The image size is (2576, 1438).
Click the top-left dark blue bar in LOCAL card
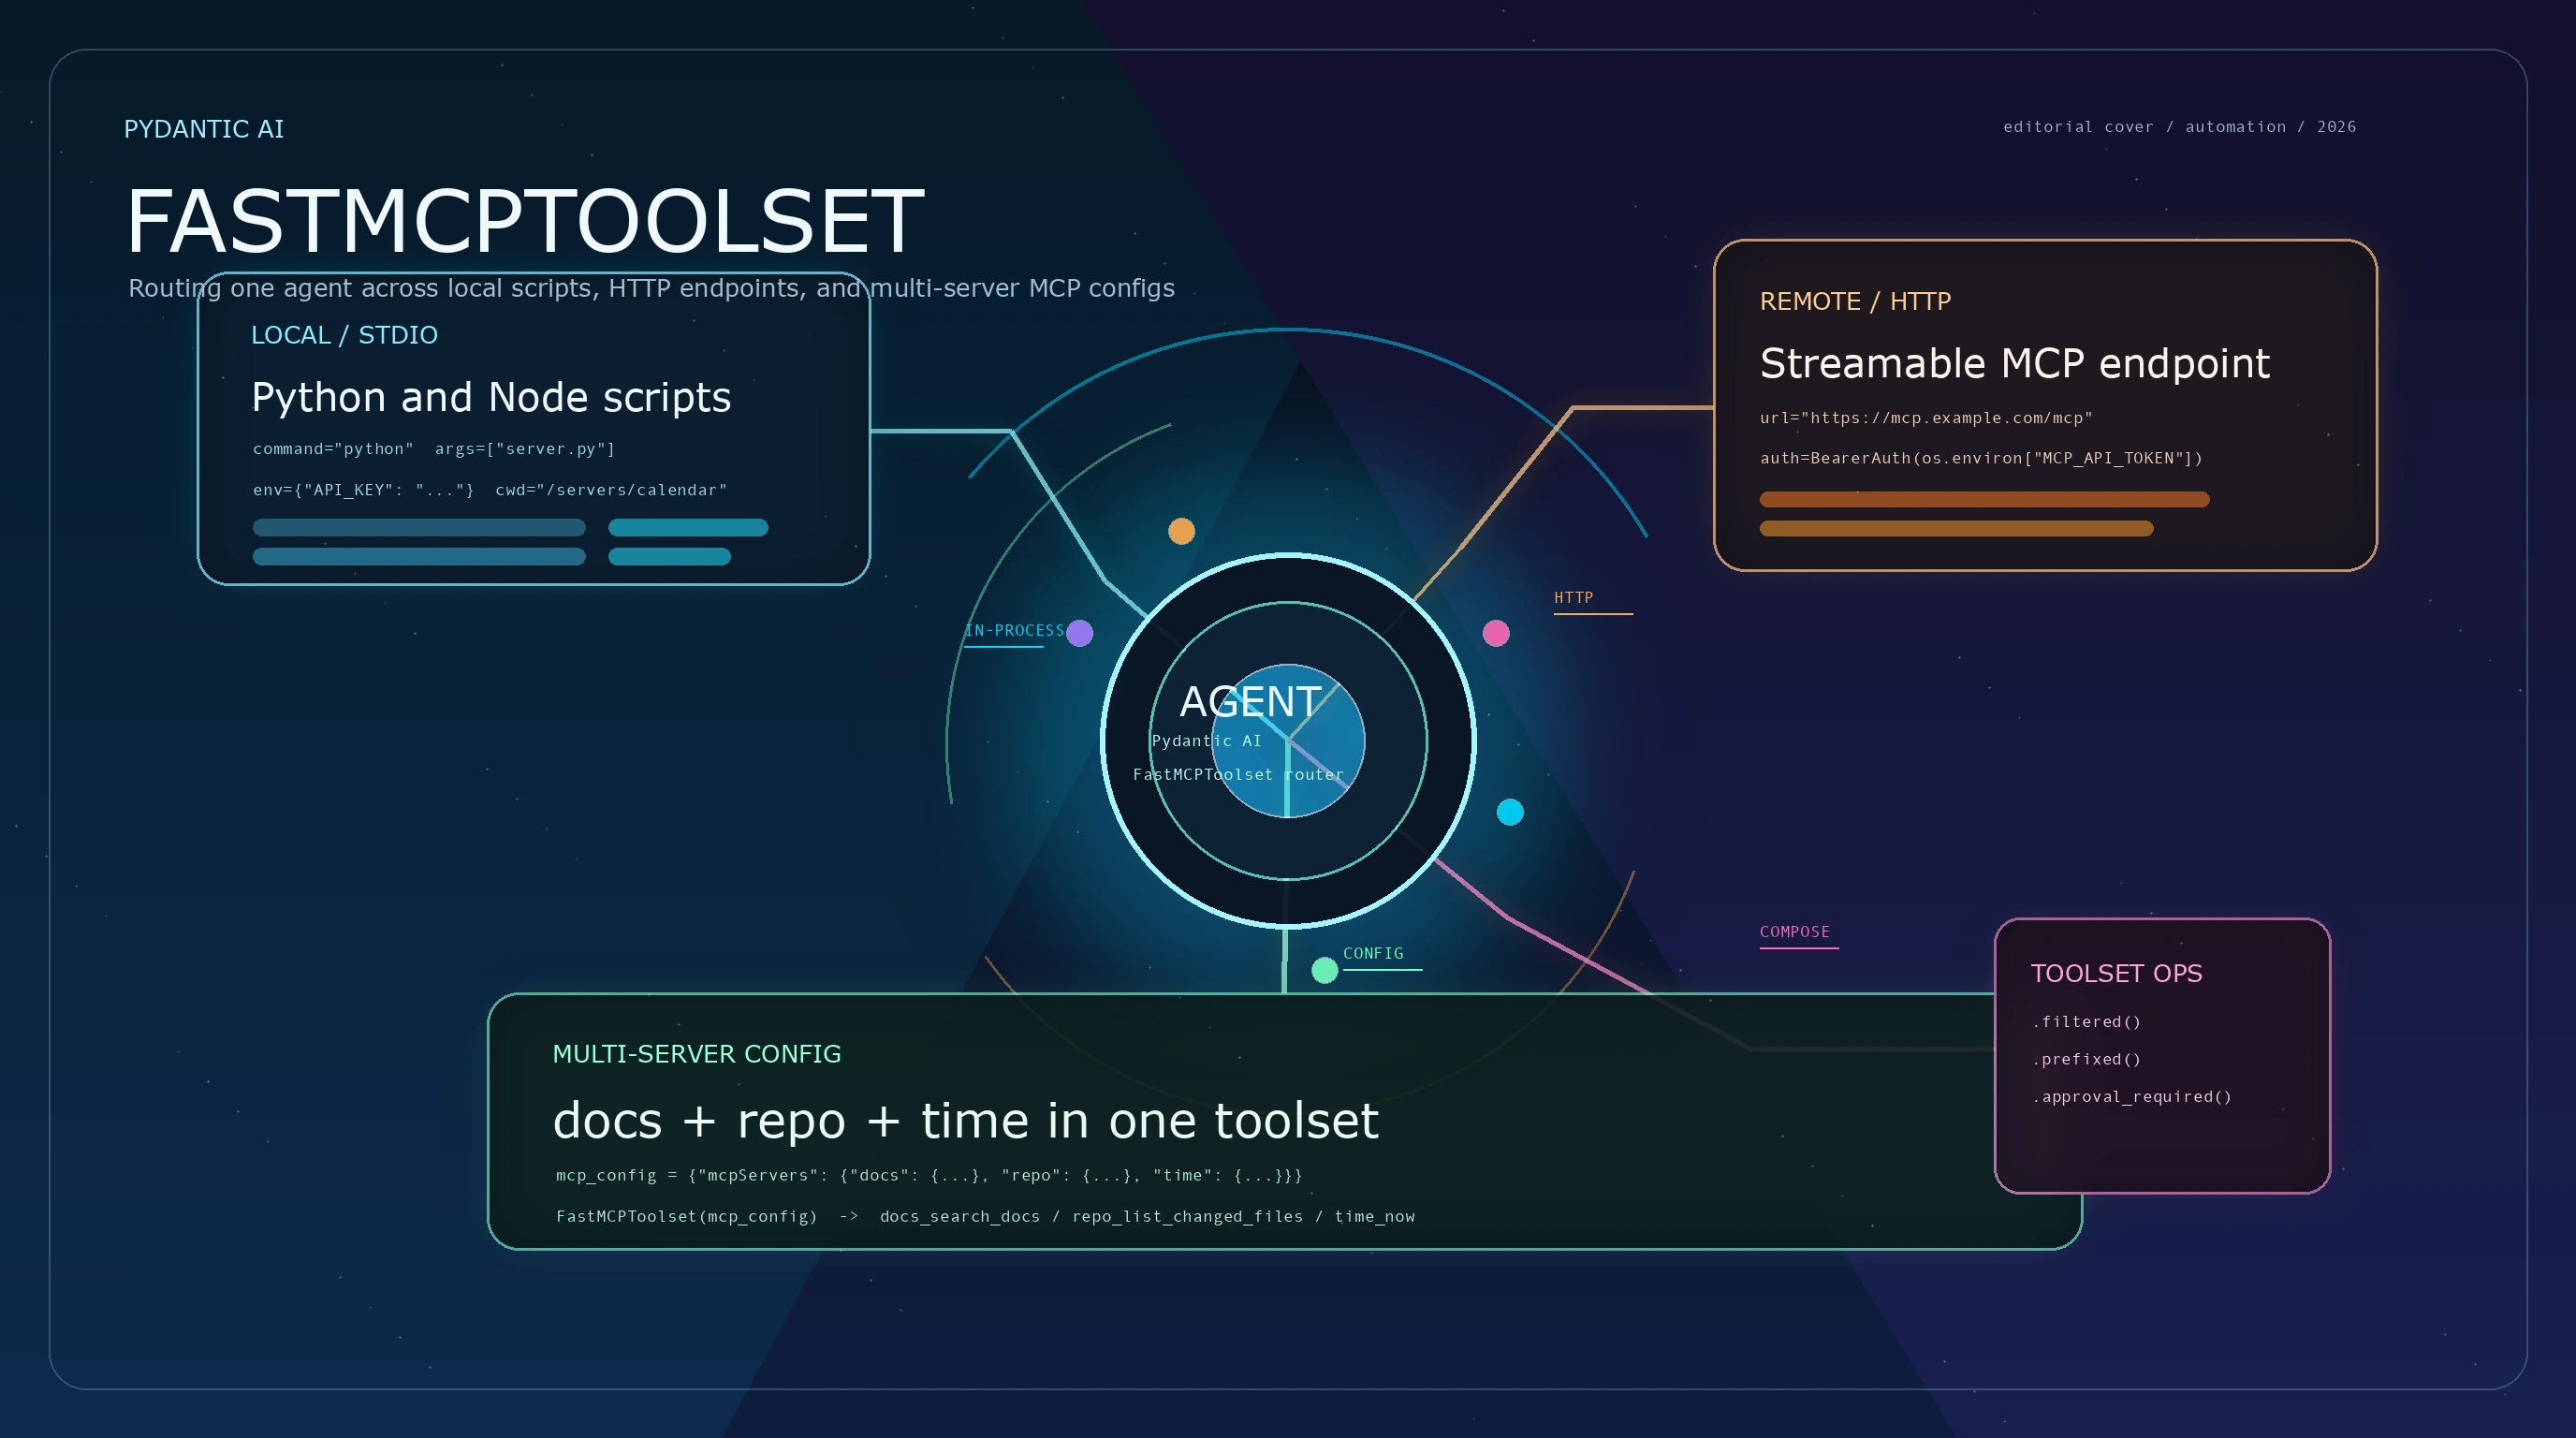[419, 527]
